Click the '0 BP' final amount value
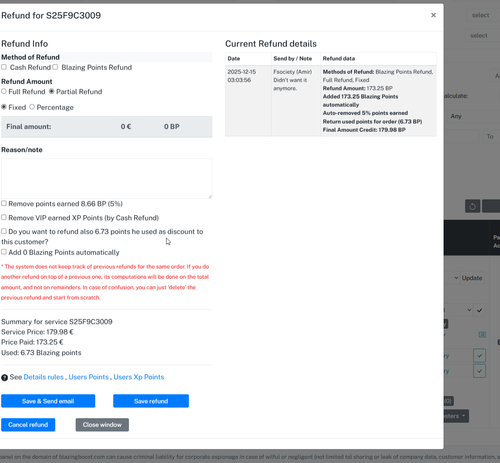This screenshot has width=500, height=463. (172, 127)
